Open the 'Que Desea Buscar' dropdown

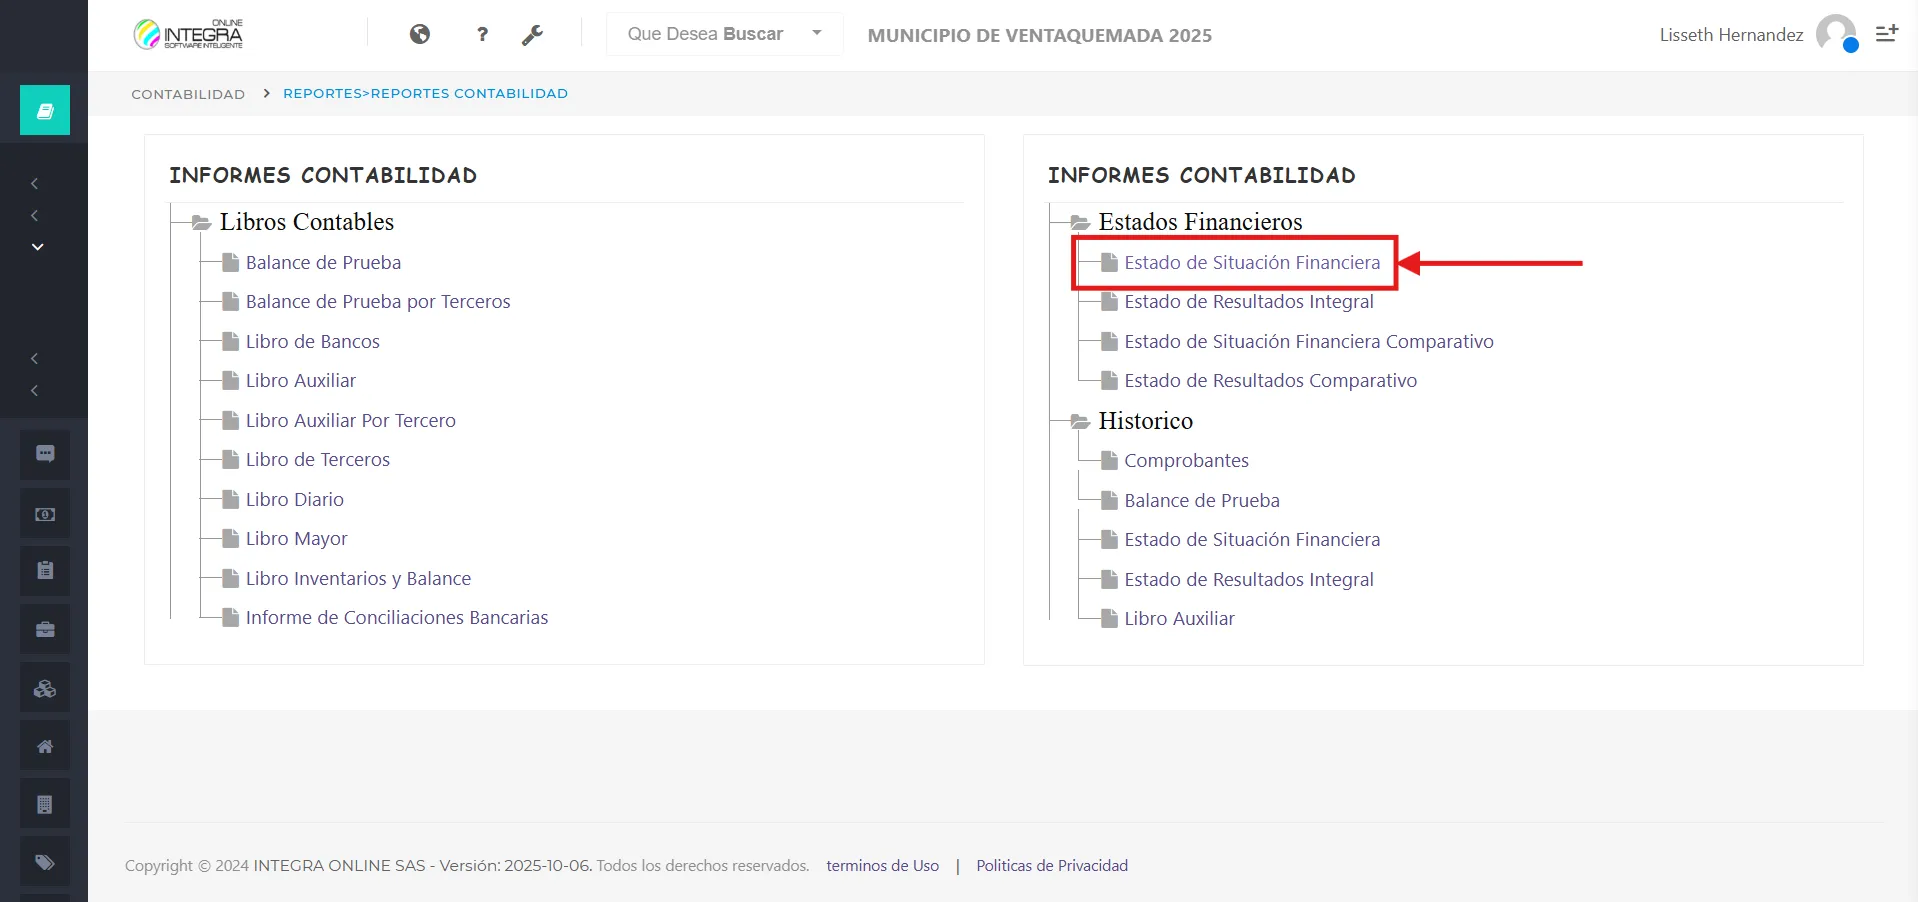724,34
